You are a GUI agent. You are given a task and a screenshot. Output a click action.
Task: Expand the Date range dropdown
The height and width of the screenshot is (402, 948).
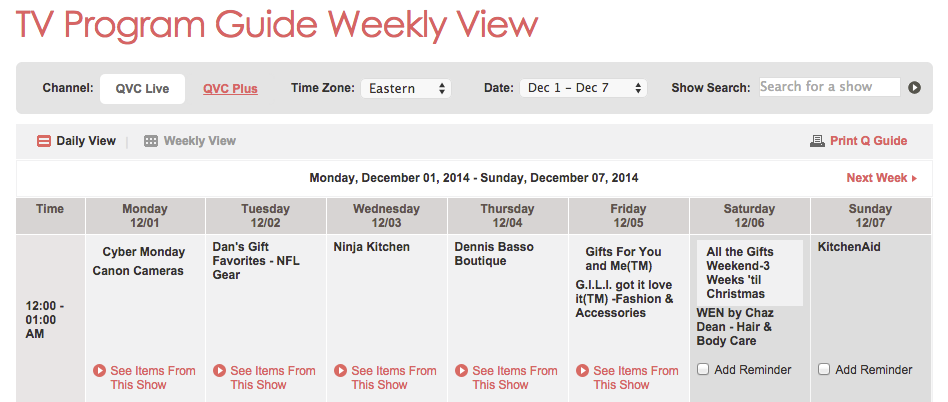(583, 88)
